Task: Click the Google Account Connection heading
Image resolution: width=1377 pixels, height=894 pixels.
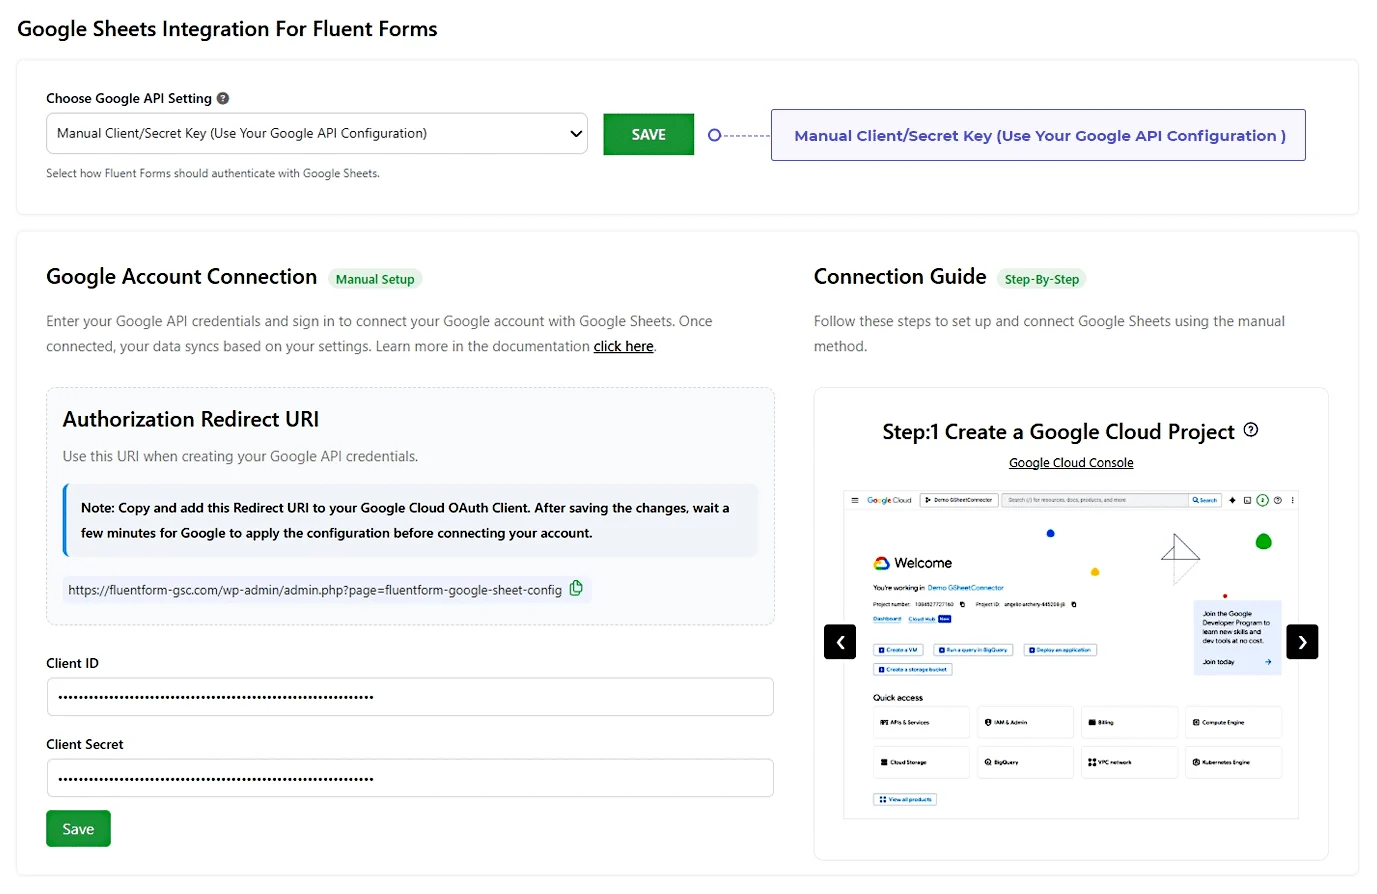Action: click(182, 277)
